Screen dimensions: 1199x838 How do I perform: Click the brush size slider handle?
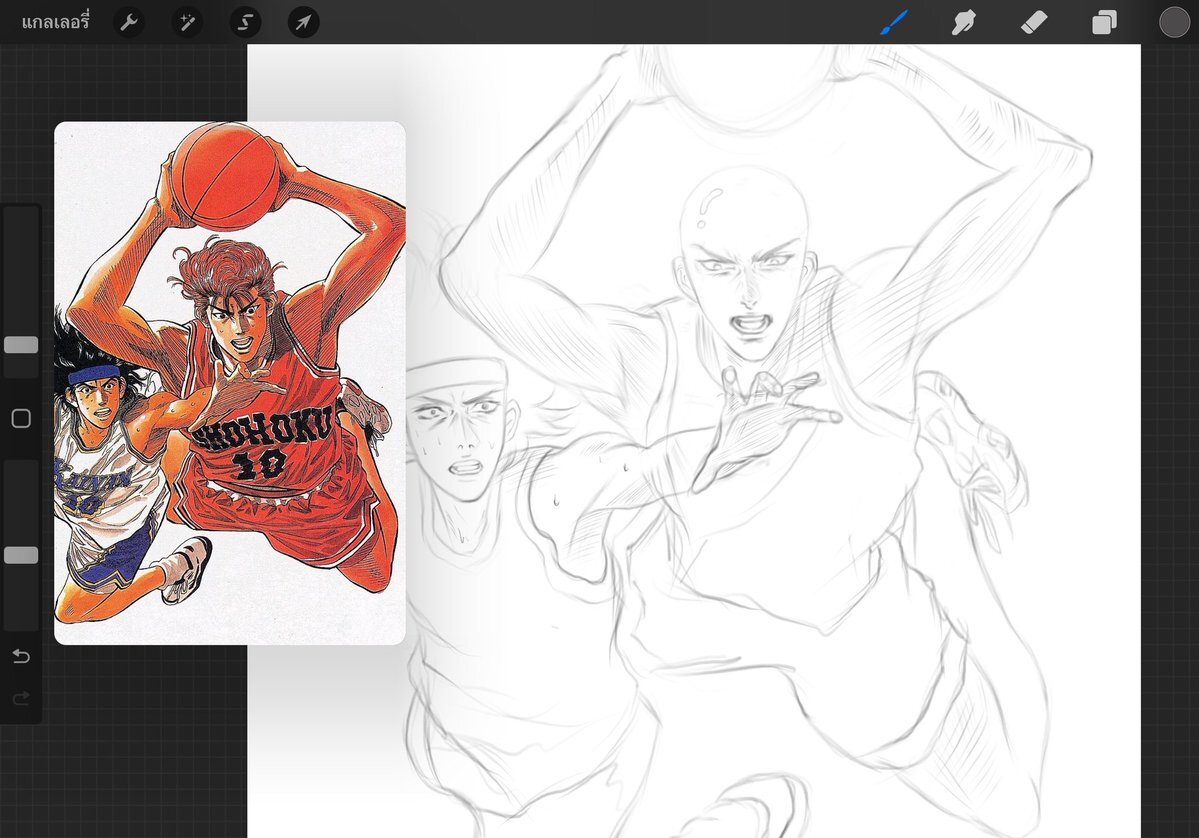coord(21,345)
